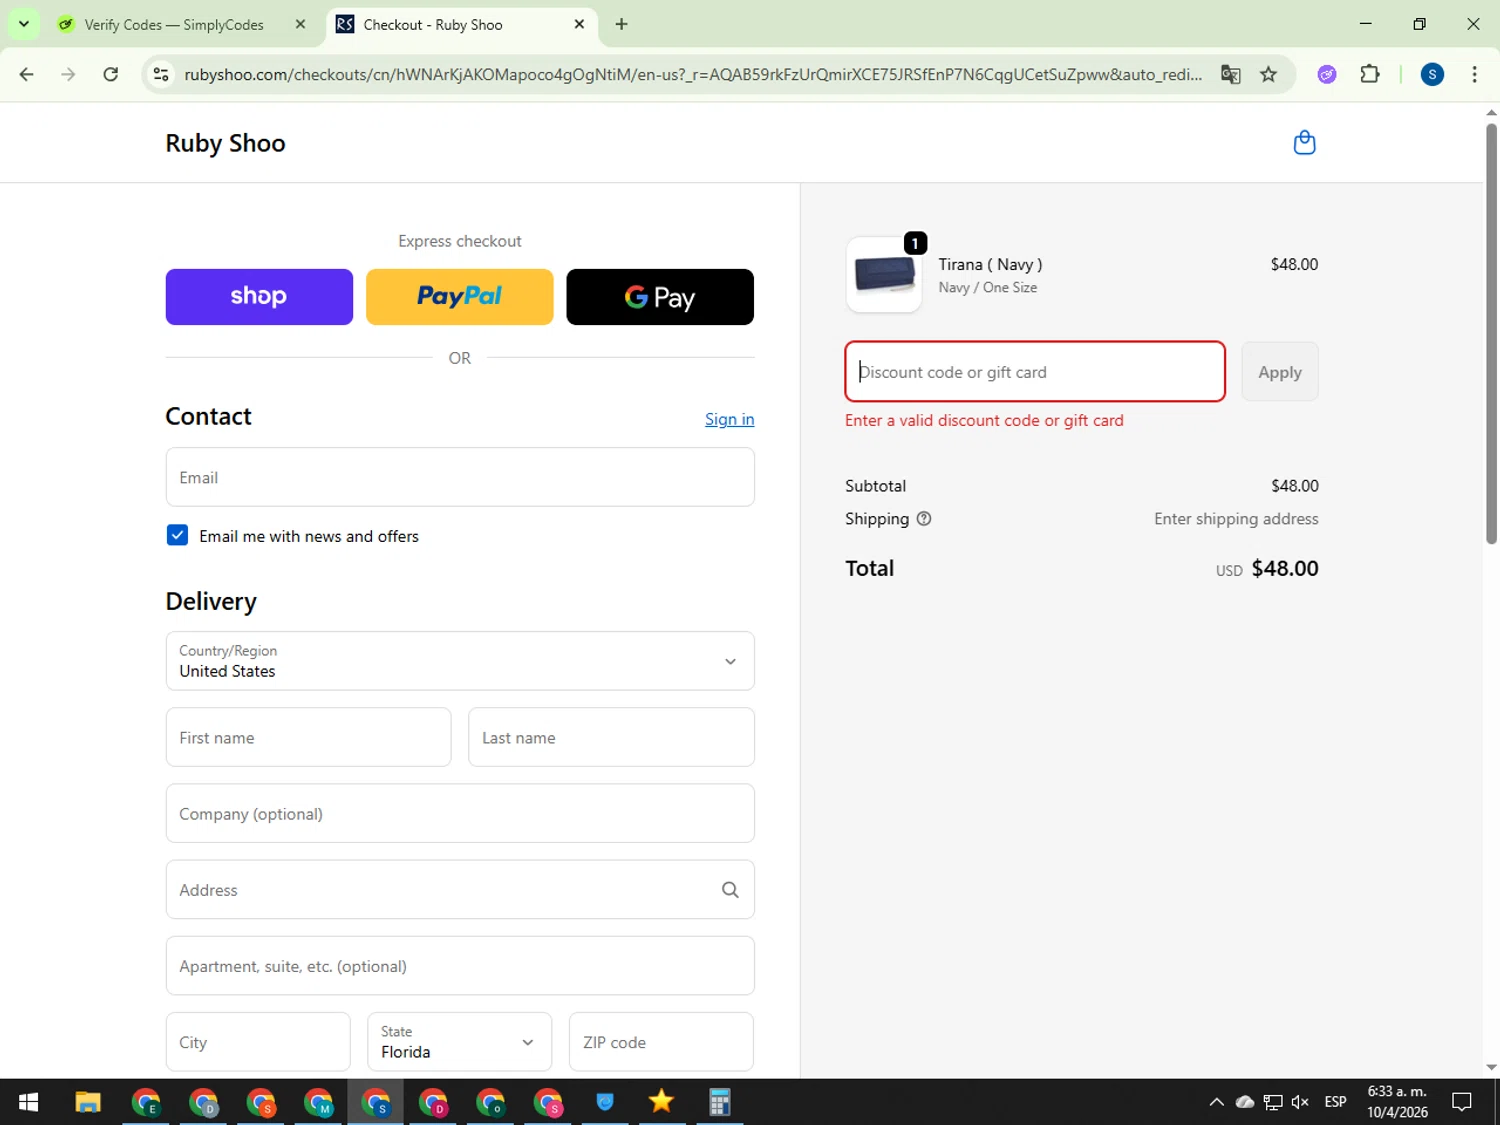Expand the Country/Region dropdown
The width and height of the screenshot is (1500, 1125).
[460, 661]
